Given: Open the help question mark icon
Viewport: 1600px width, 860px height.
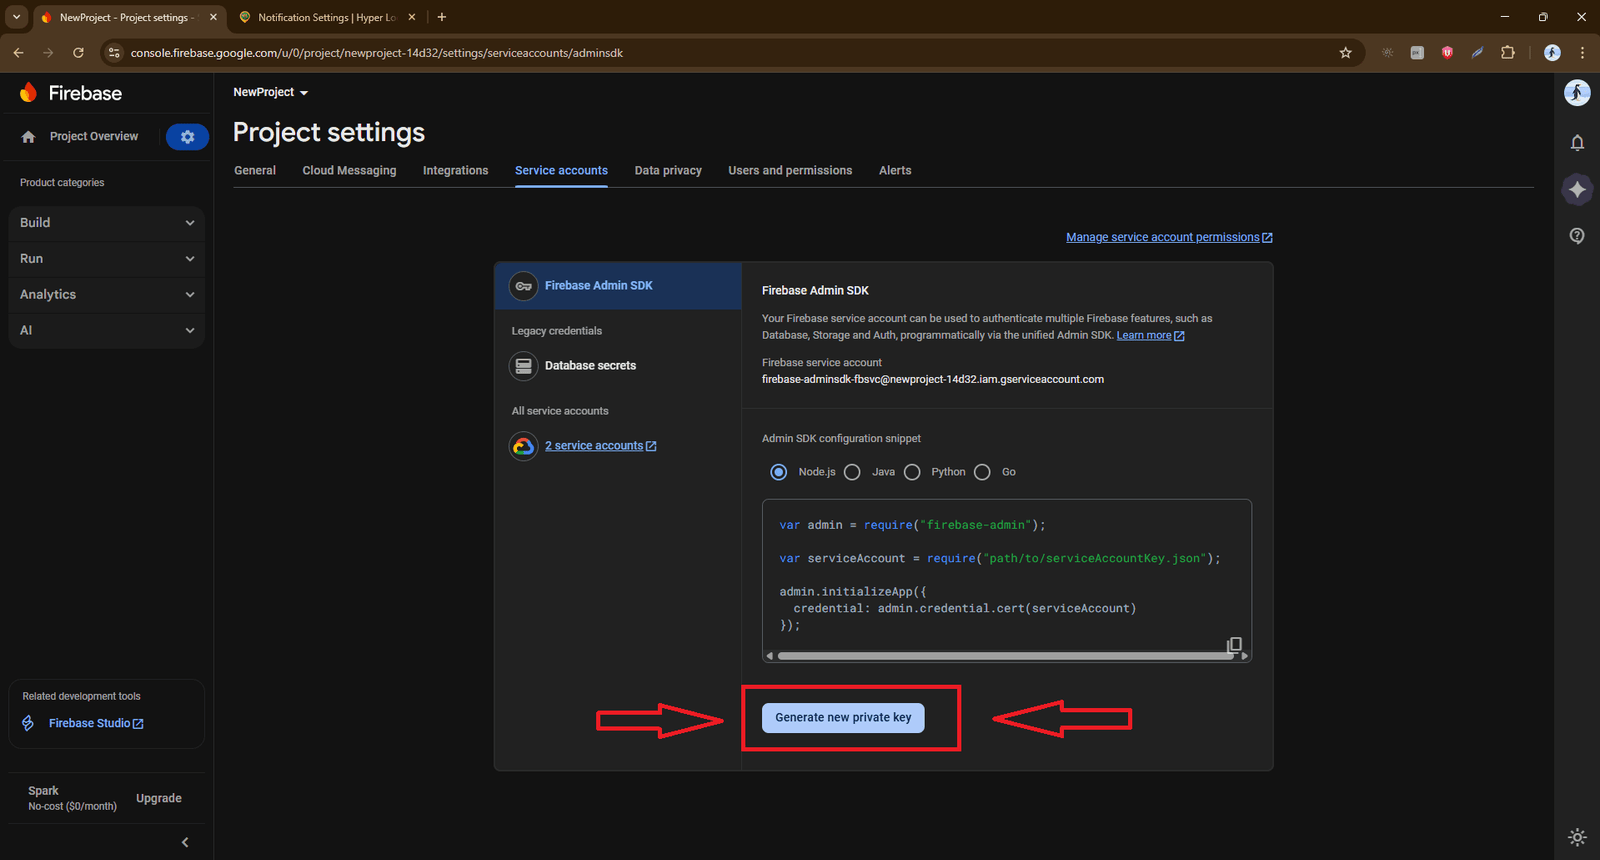Looking at the screenshot, I should pos(1577,236).
